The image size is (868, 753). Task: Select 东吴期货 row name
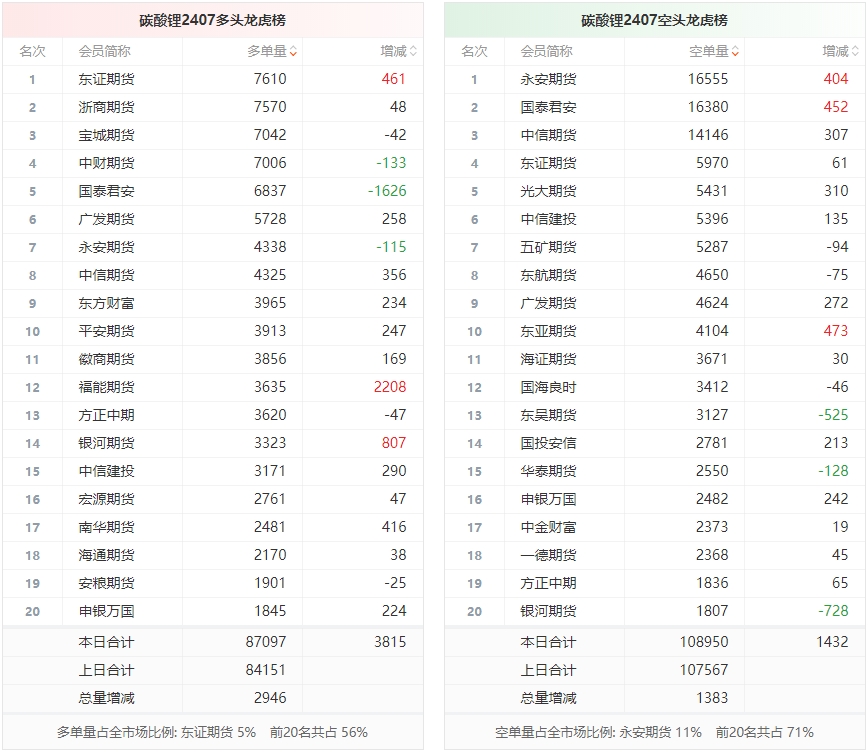coord(548,415)
